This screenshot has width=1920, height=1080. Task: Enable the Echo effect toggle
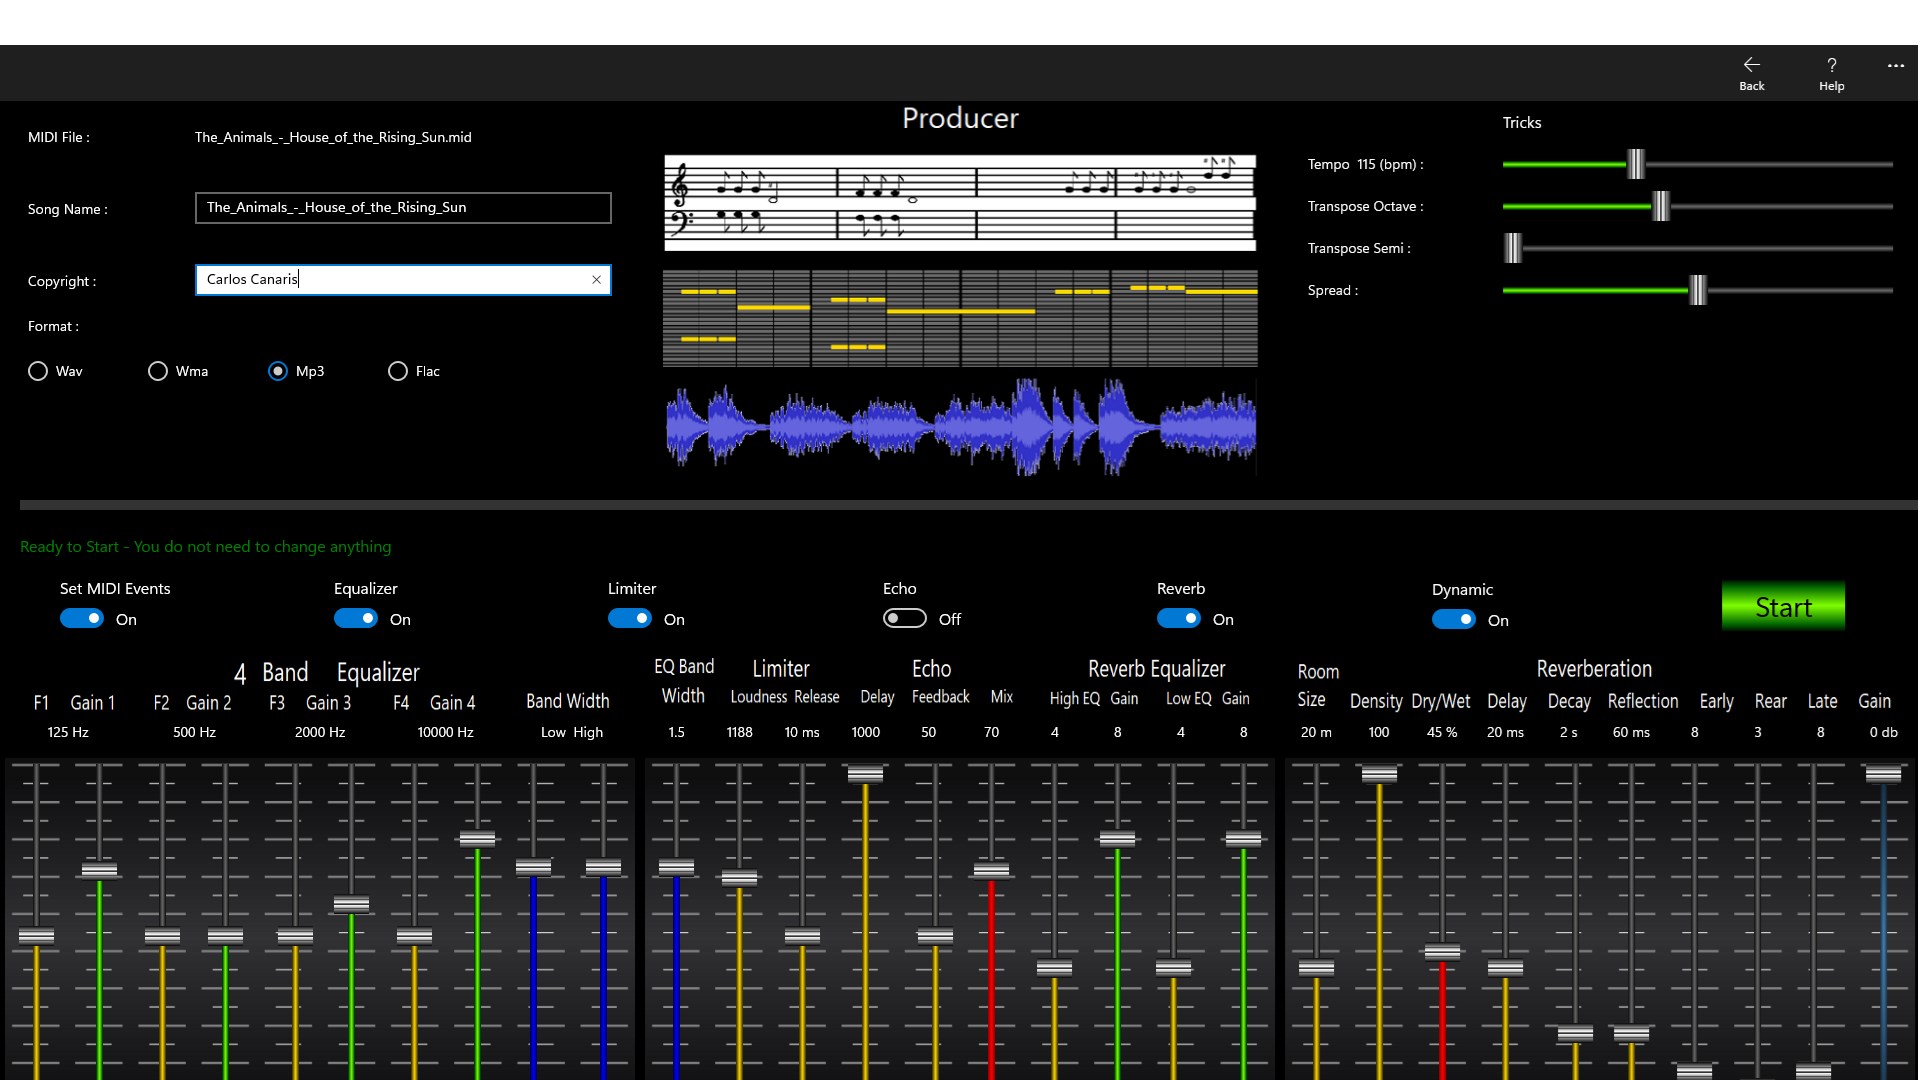click(x=905, y=618)
